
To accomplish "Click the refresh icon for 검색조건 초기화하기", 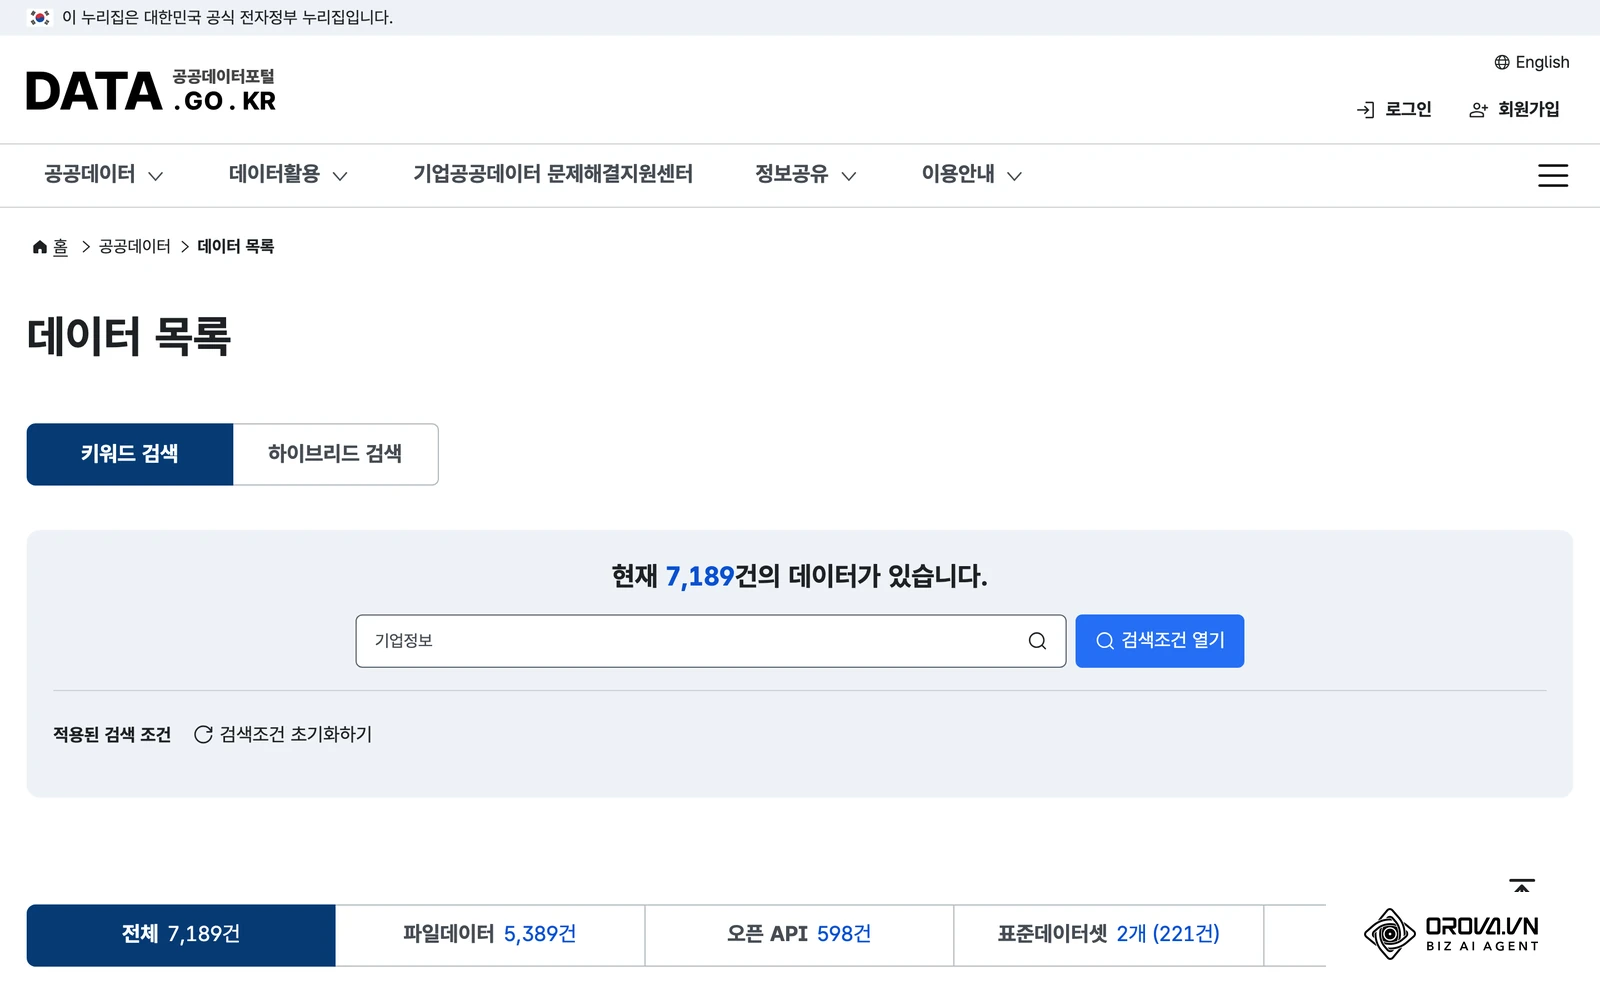I will pyautogui.click(x=203, y=734).
